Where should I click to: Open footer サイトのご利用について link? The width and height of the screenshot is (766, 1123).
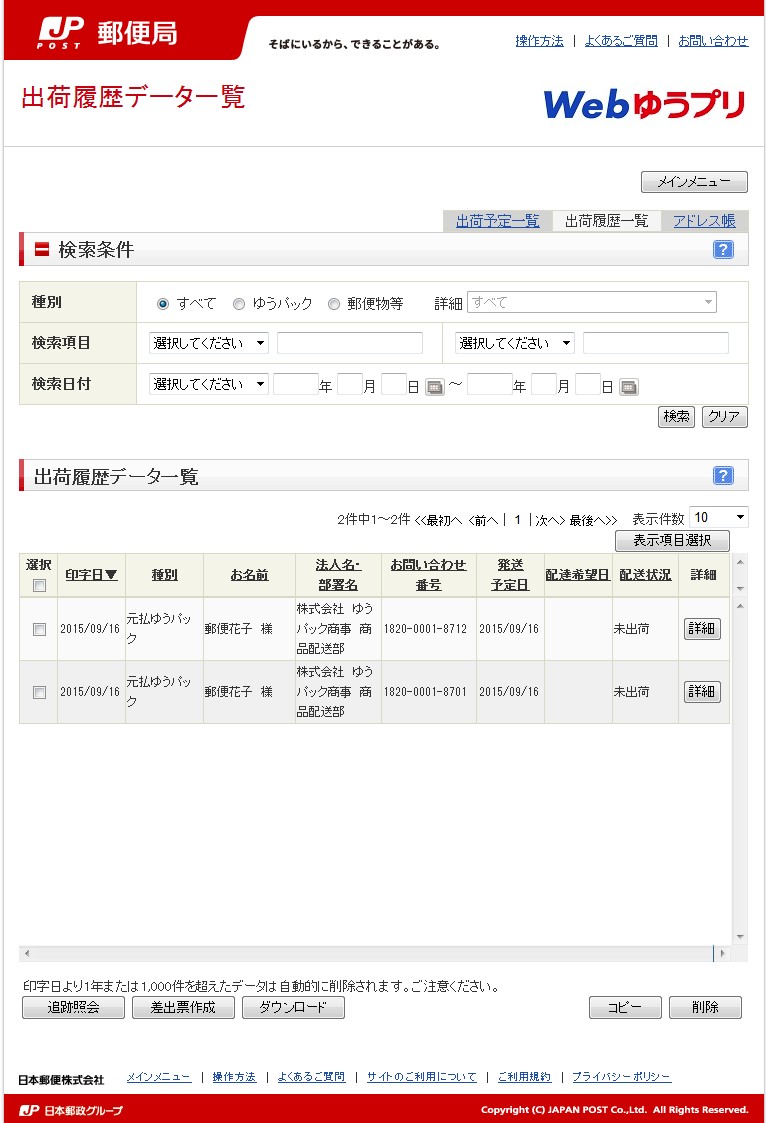[x=422, y=1076]
